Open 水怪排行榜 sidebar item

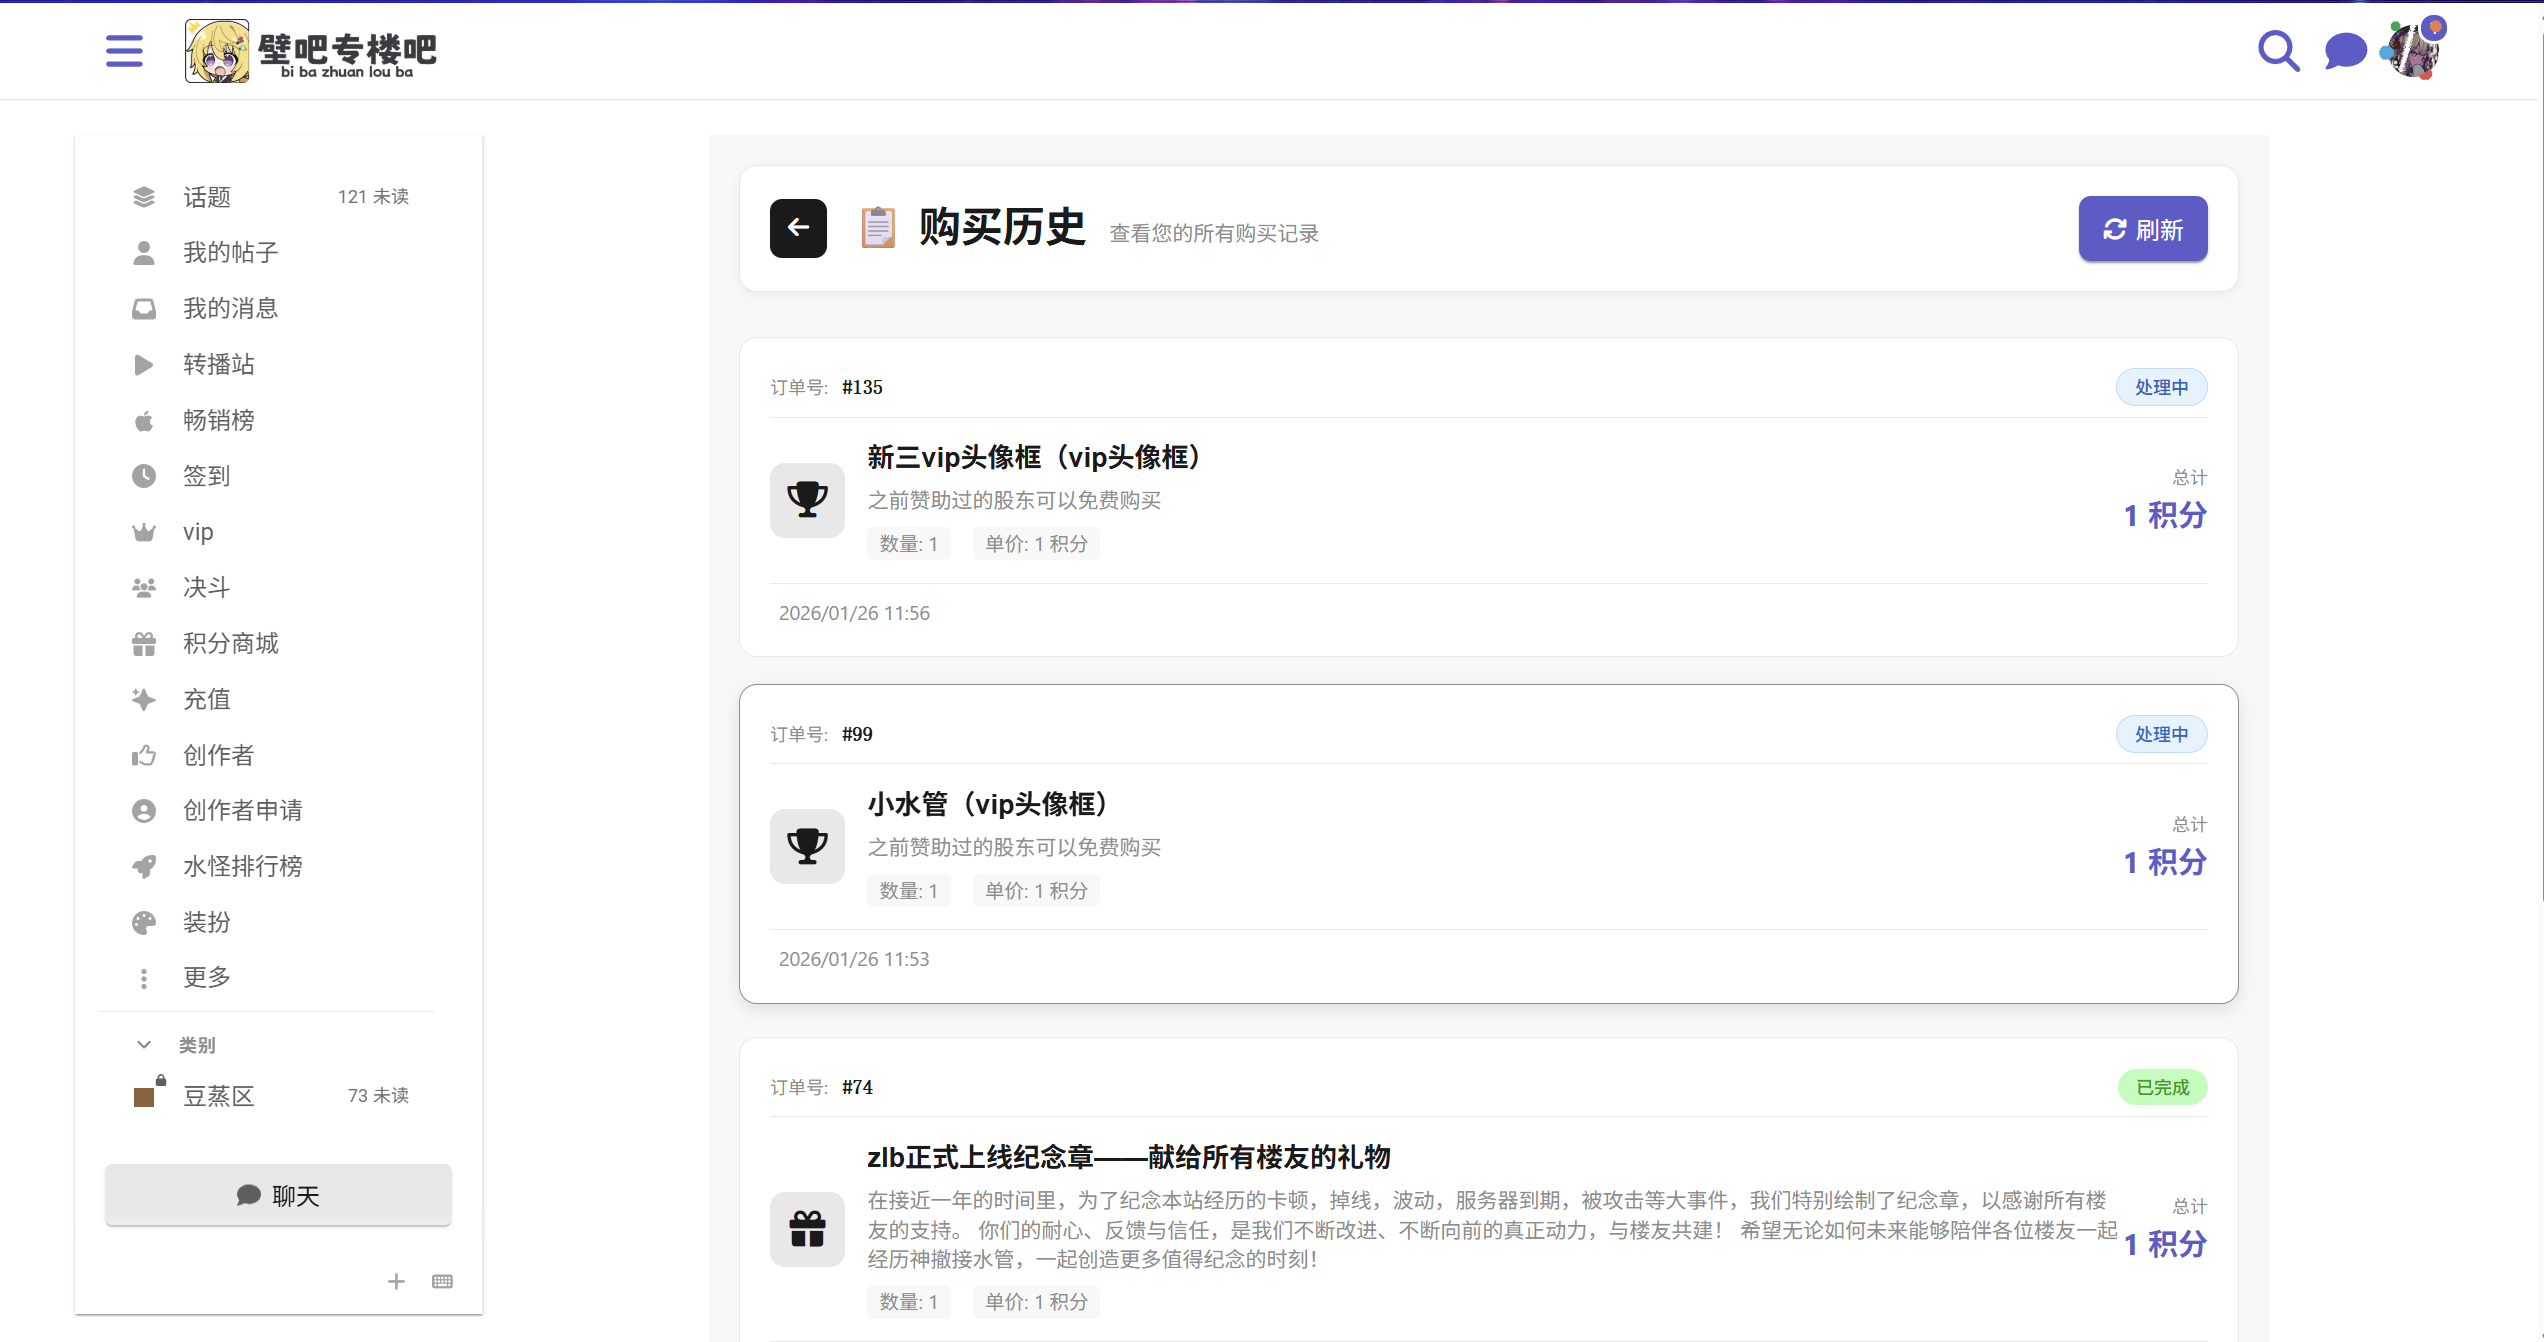tap(242, 866)
